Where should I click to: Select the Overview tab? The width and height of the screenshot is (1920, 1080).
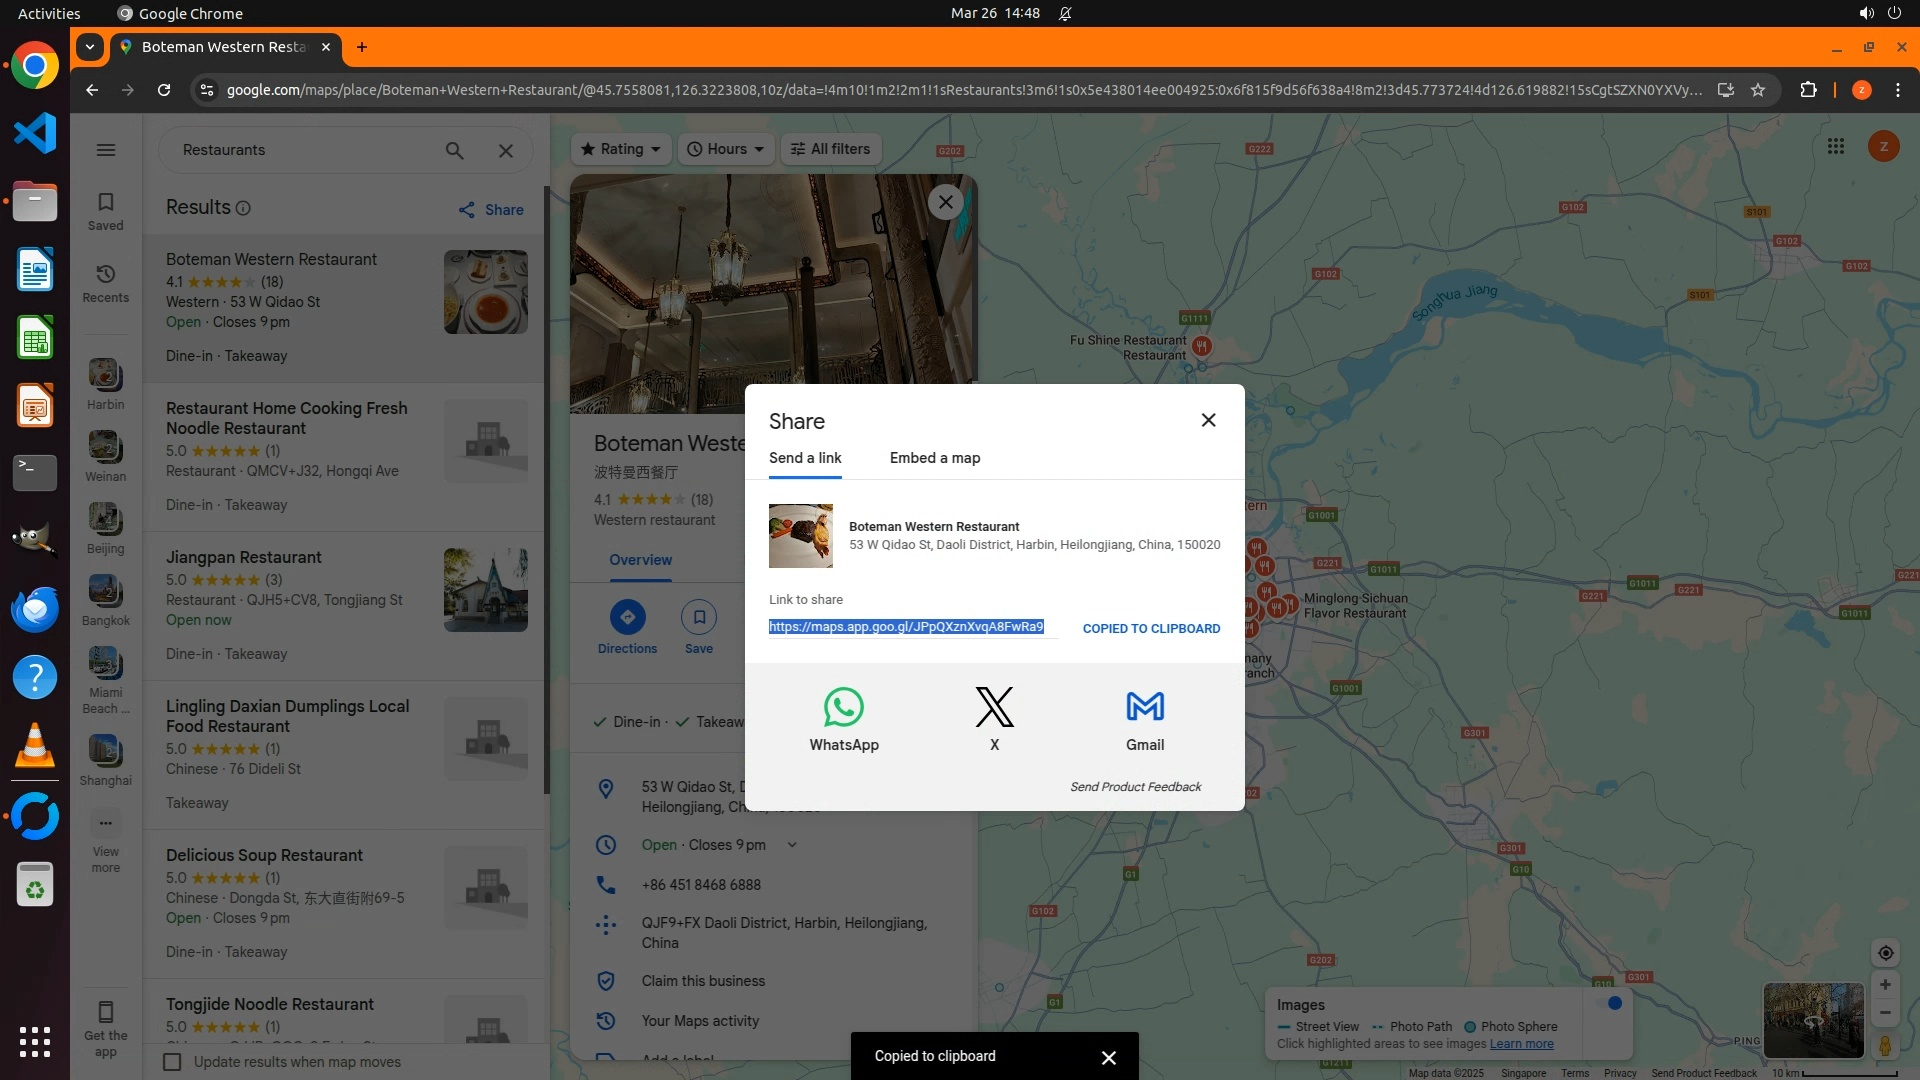tap(640, 560)
